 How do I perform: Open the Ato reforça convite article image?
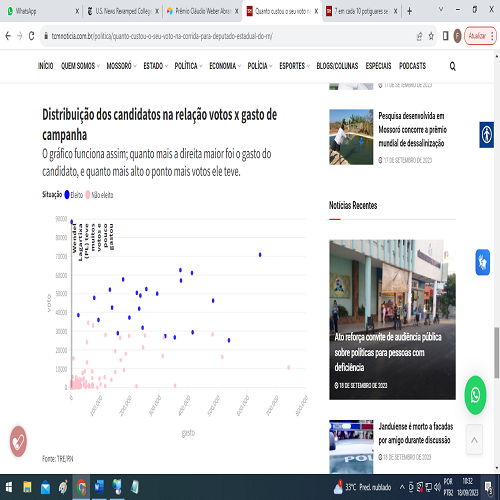(392, 319)
